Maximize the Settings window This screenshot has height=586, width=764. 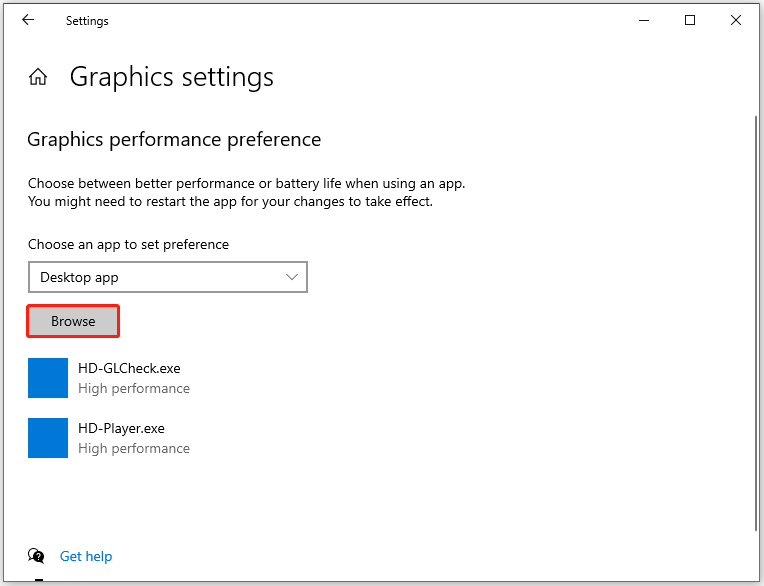(690, 20)
